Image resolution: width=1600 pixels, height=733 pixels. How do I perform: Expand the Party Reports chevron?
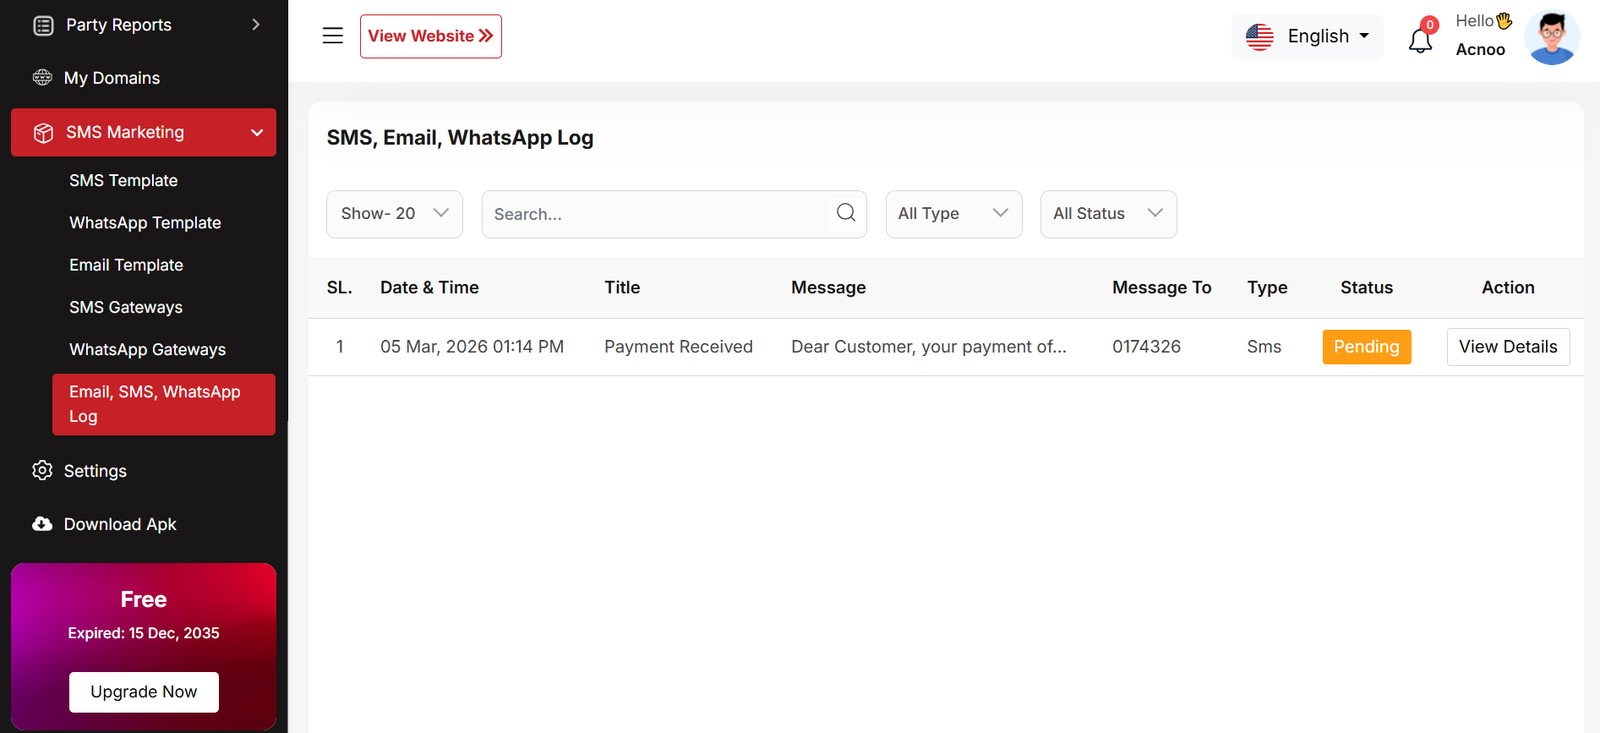(256, 25)
